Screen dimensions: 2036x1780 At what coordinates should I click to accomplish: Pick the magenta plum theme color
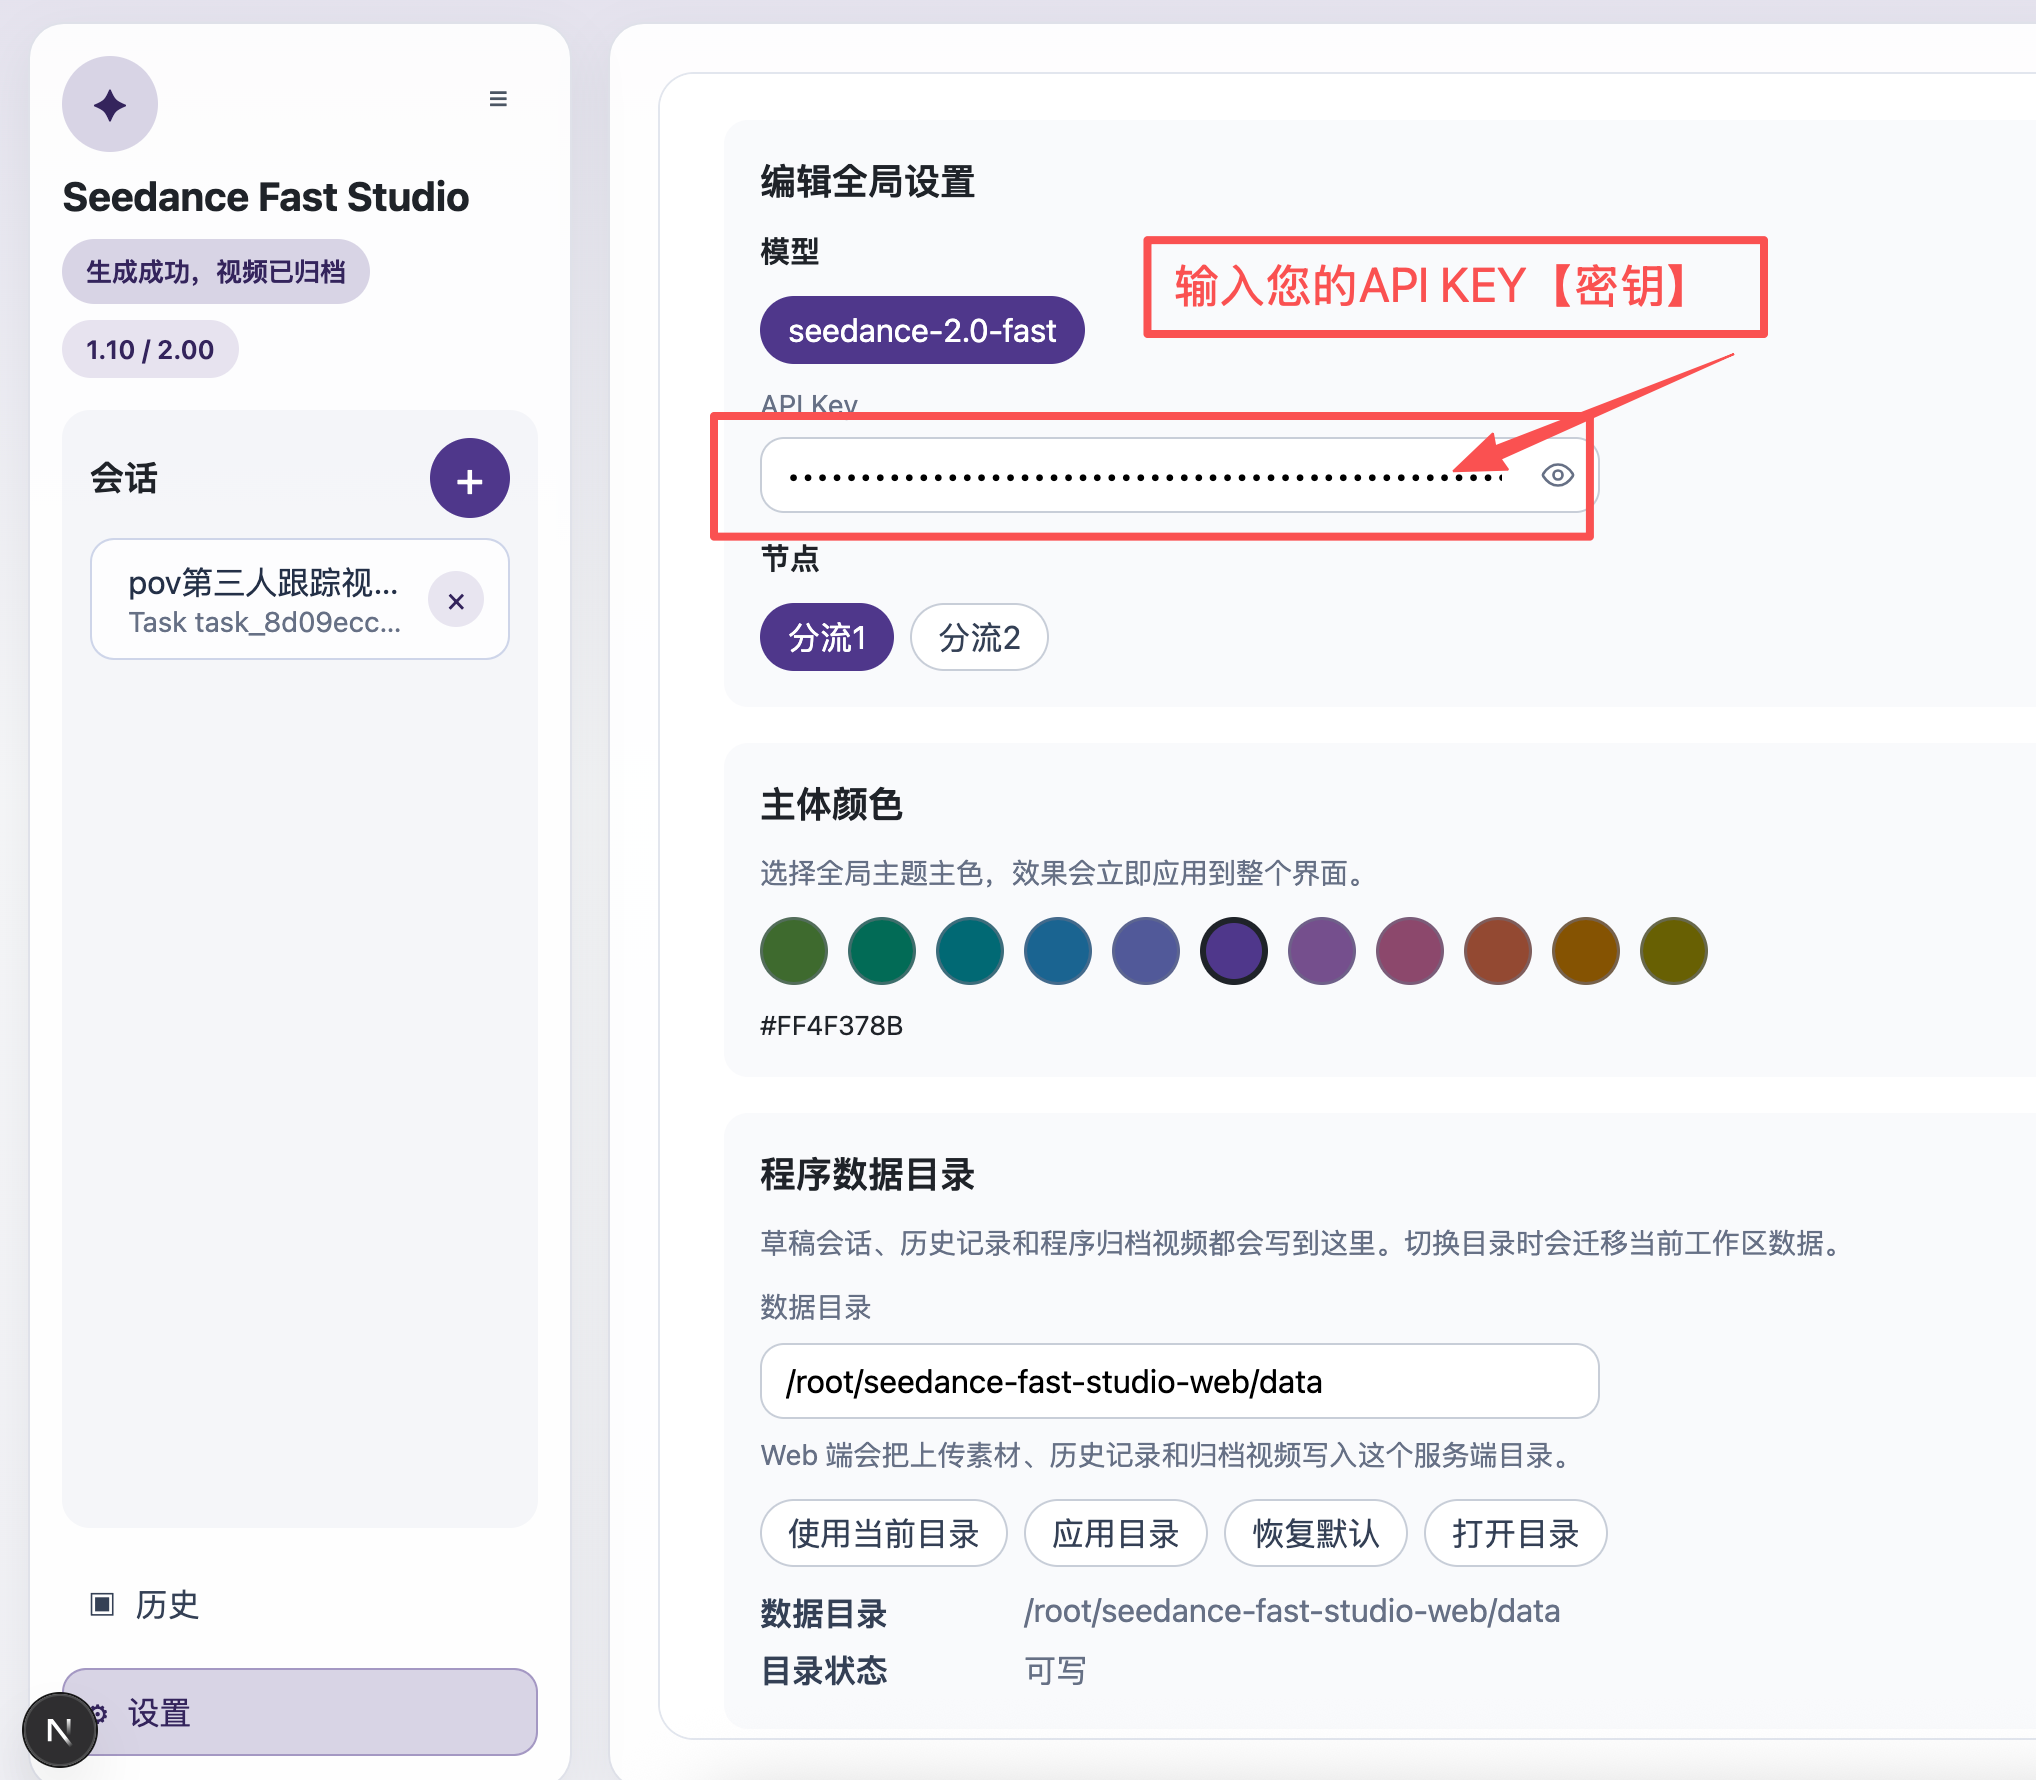coord(1410,951)
